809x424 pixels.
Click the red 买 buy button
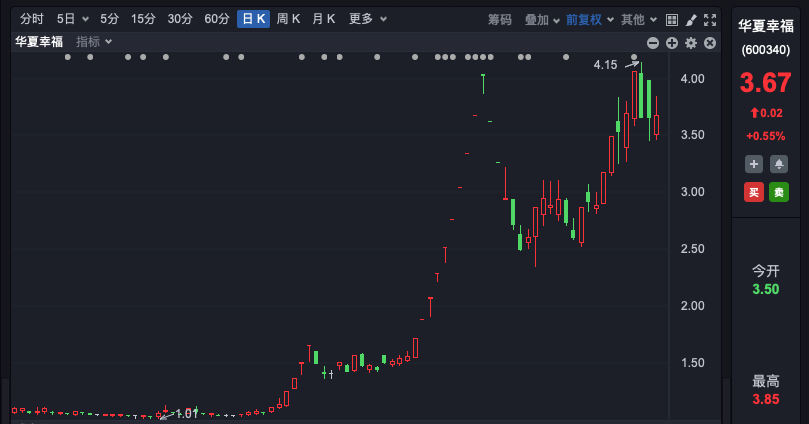(x=753, y=192)
